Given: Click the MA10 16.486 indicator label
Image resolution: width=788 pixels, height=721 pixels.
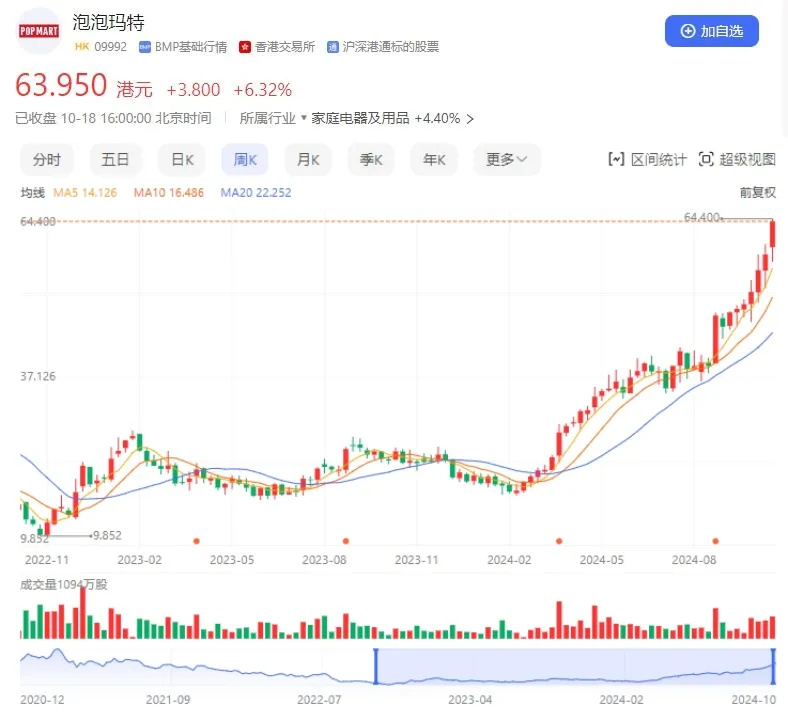Looking at the screenshot, I should point(168,192).
